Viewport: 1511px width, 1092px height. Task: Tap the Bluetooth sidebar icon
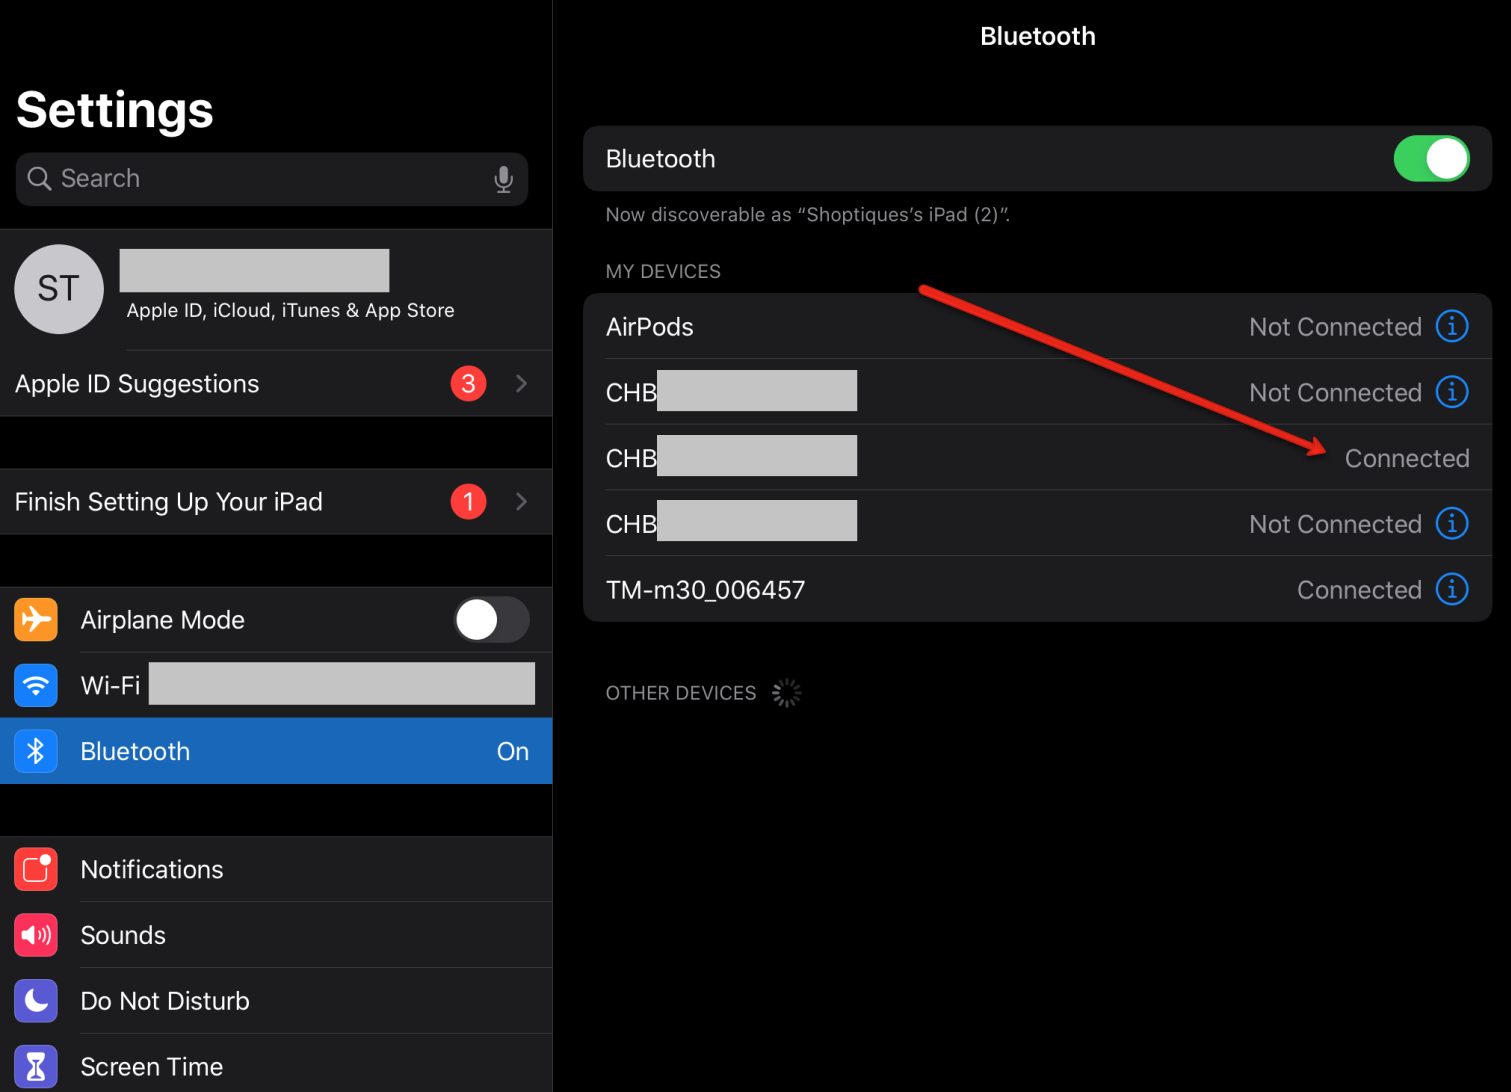(x=36, y=751)
